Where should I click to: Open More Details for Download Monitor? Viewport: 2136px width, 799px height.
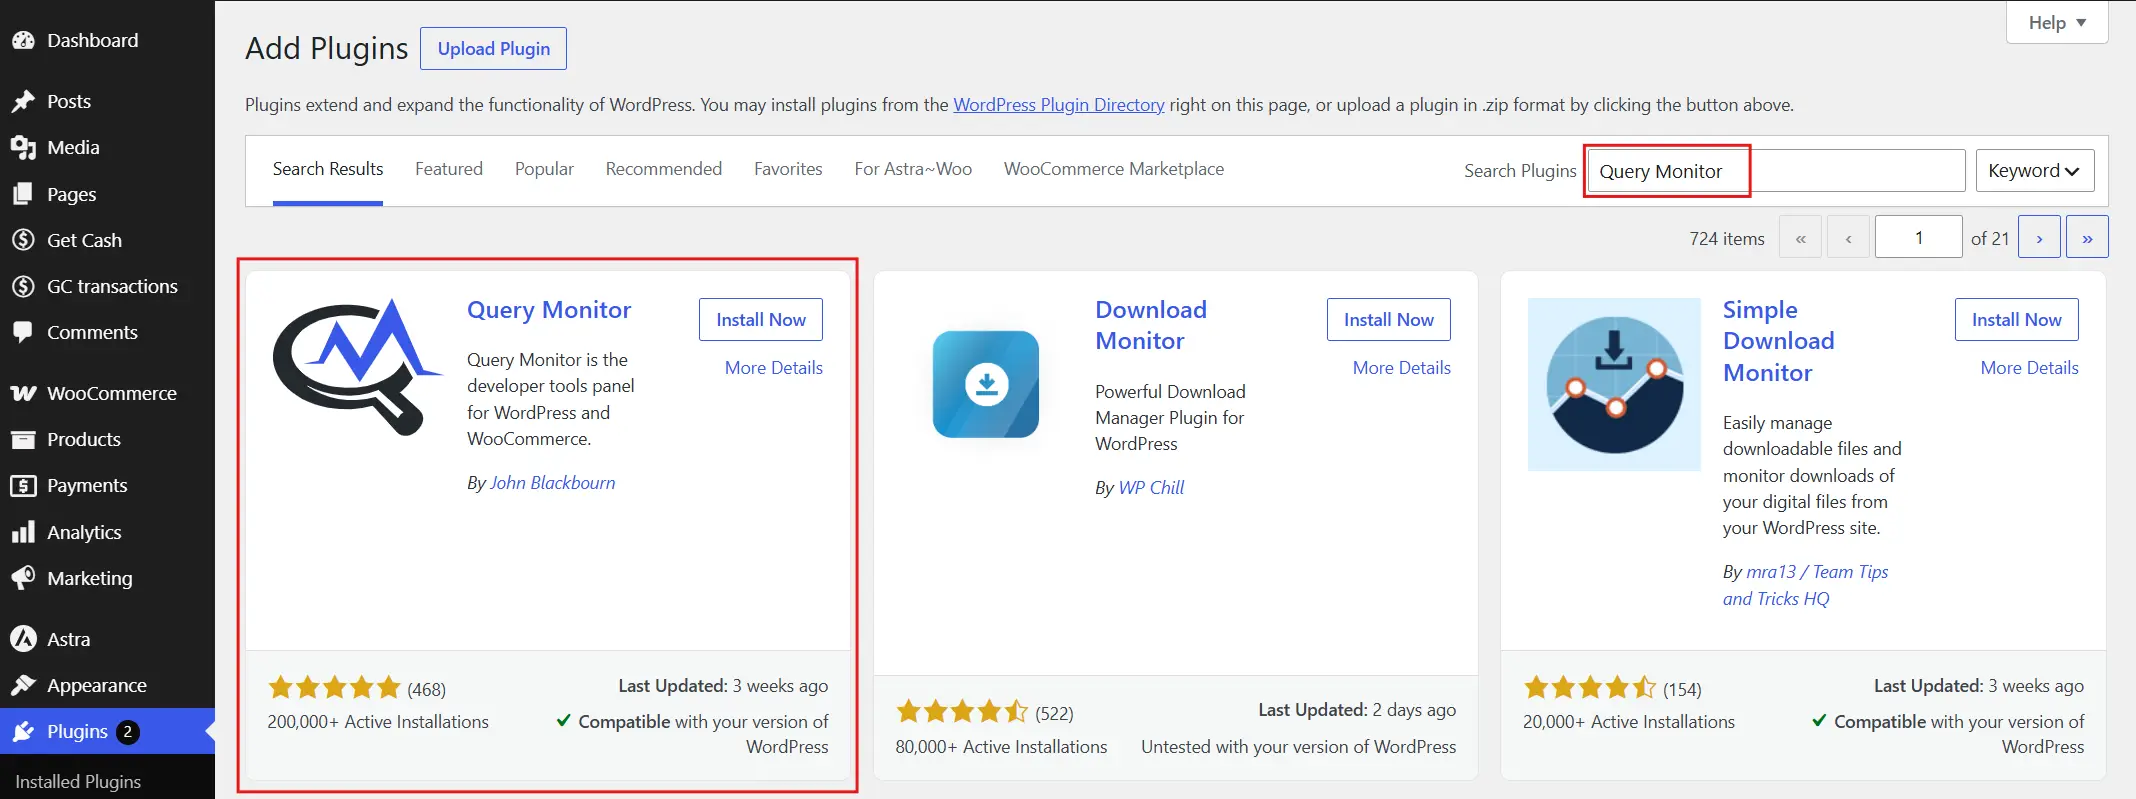coord(1402,368)
